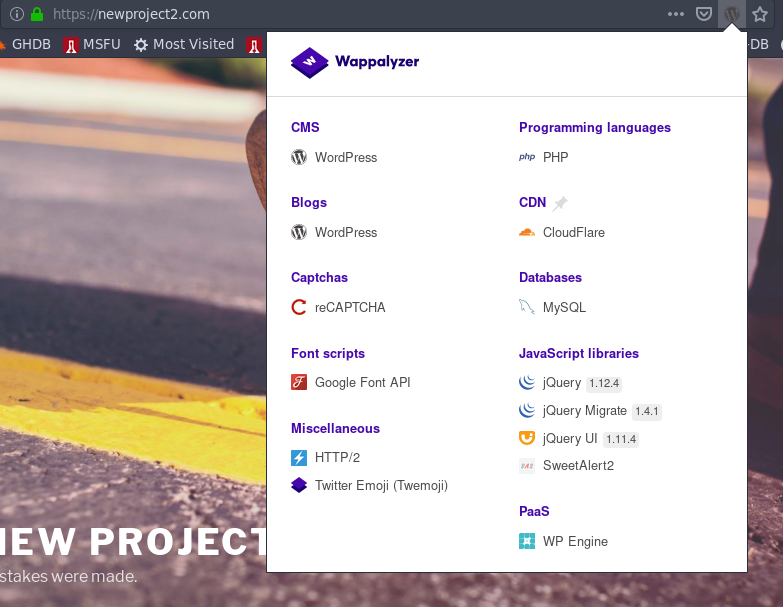Toggle the pin icon next to CDN

[x=560, y=203]
